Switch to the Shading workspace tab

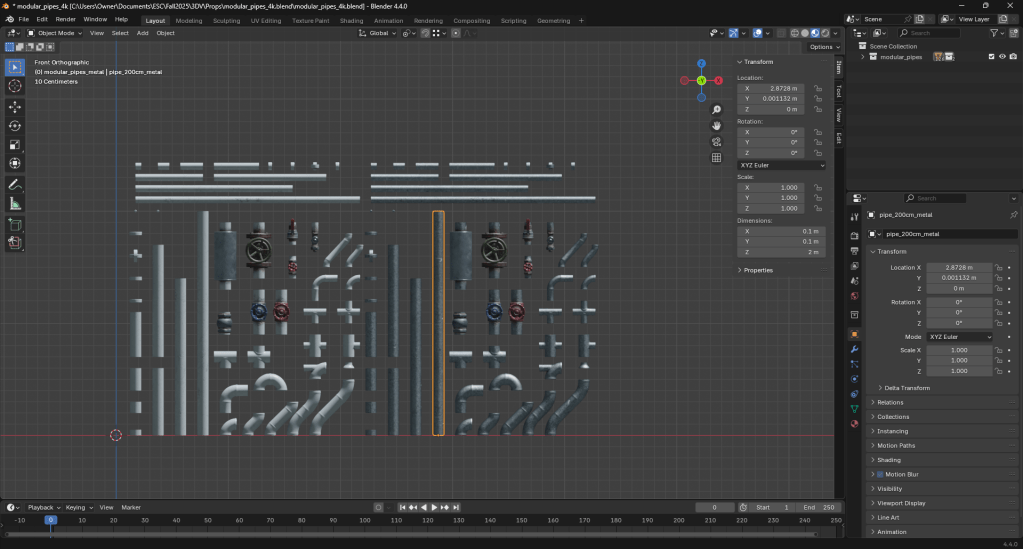[x=351, y=20]
